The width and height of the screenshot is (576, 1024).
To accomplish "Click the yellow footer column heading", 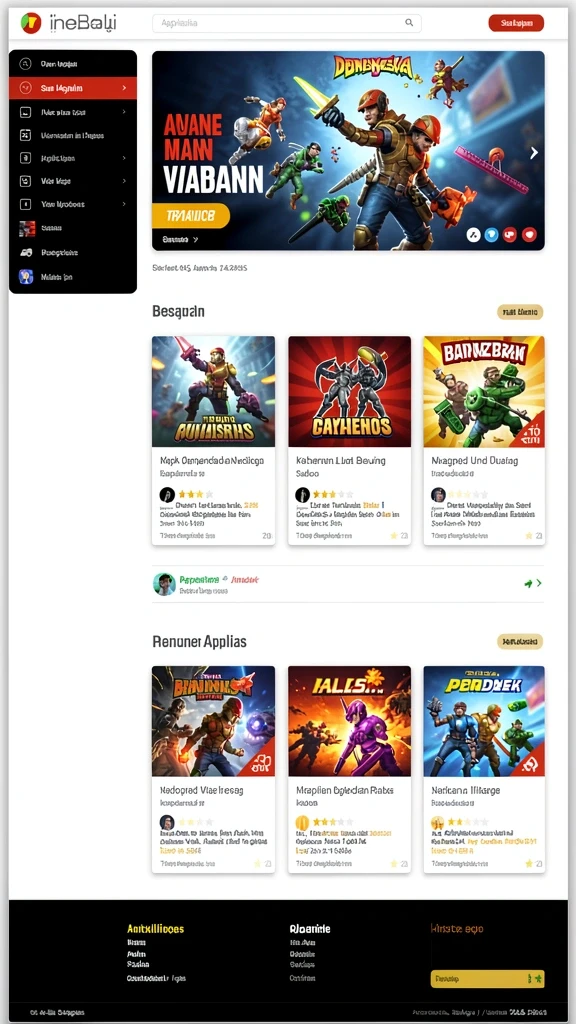I will [x=155, y=929].
